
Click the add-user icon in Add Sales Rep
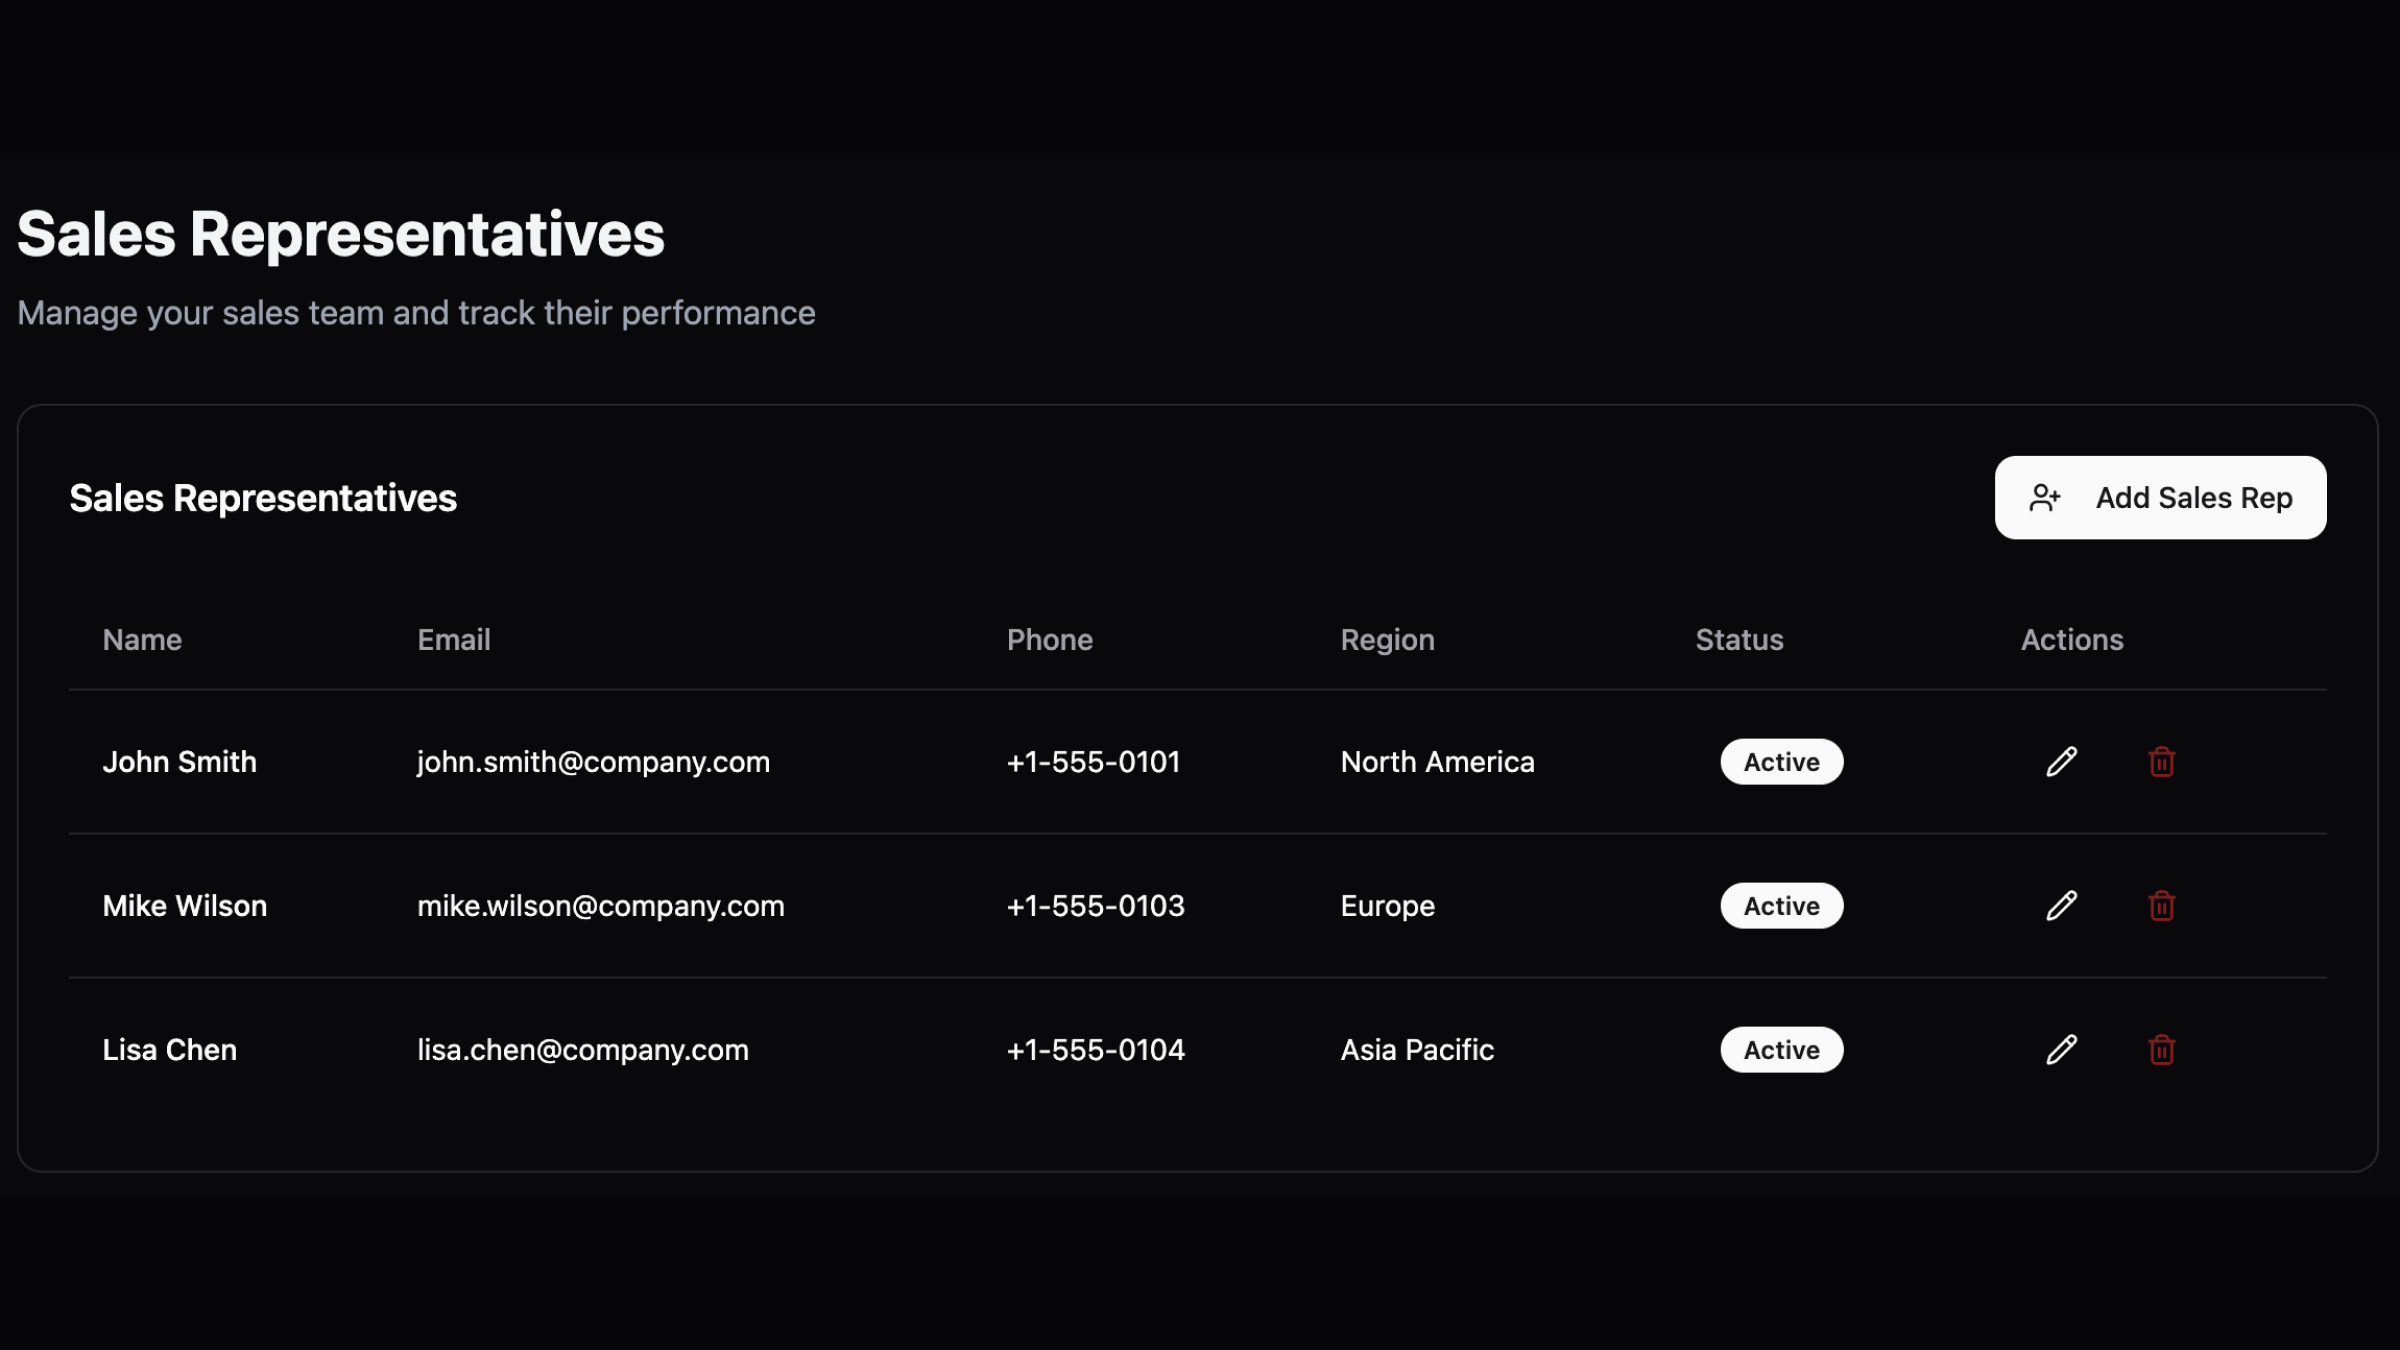(x=2045, y=498)
